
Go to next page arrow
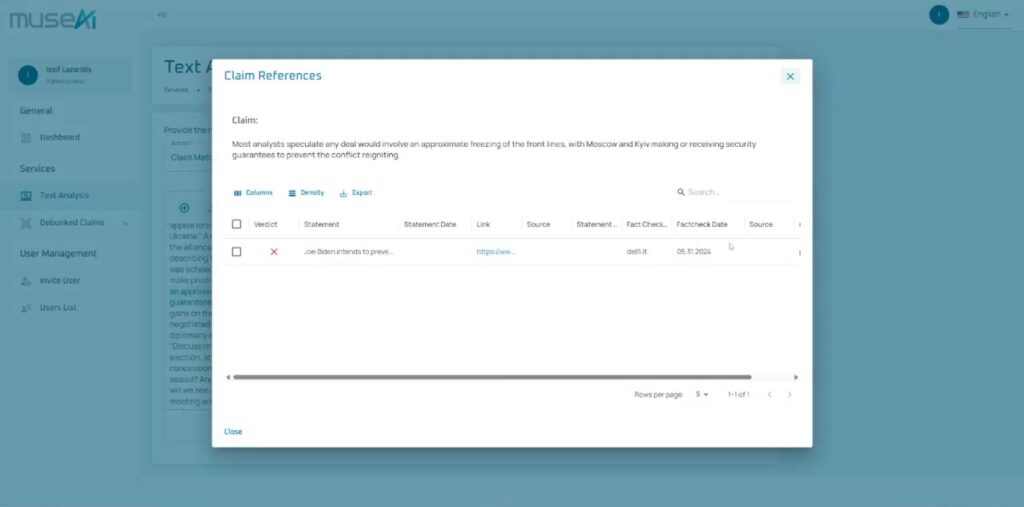tap(789, 395)
